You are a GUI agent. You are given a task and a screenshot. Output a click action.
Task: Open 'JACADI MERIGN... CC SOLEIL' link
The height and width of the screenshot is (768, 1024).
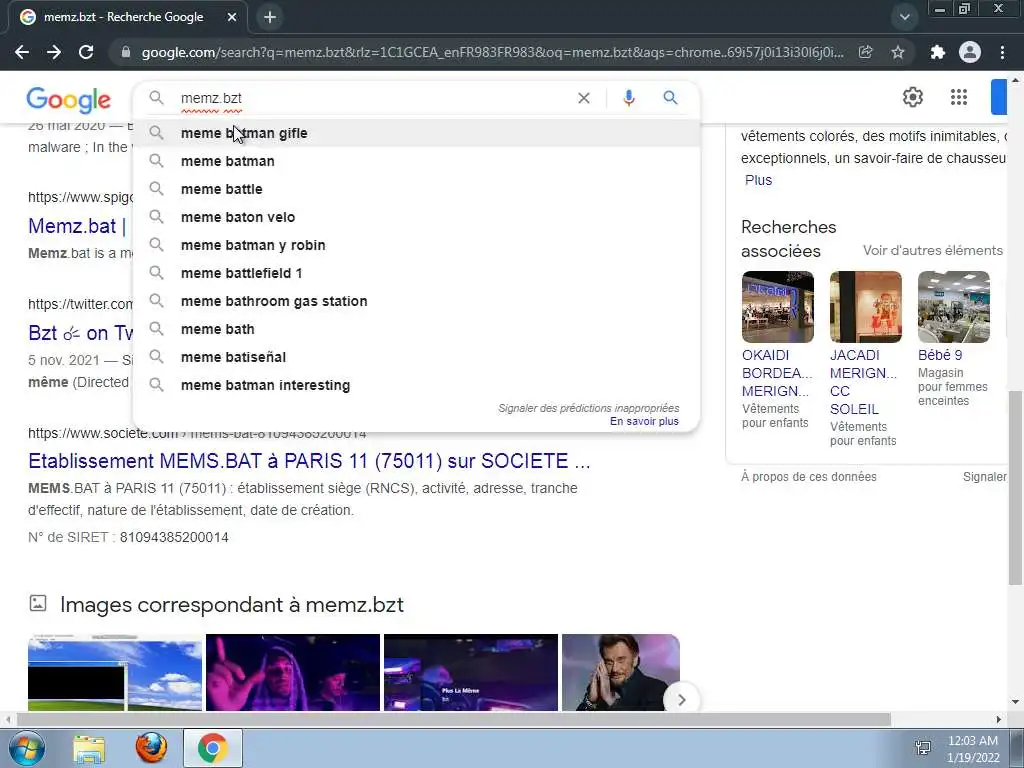pos(863,382)
